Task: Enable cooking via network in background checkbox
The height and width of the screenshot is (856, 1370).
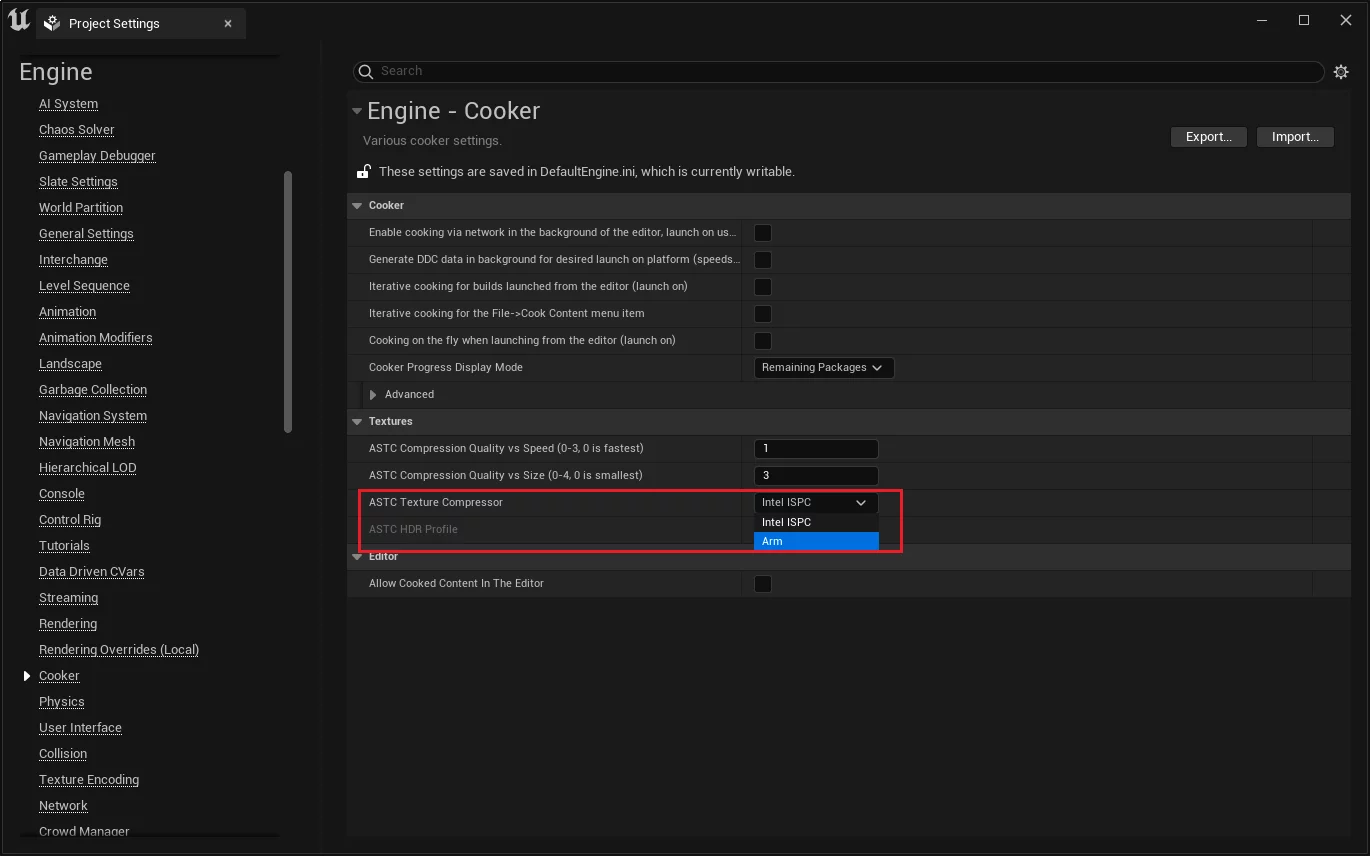Action: pyautogui.click(x=762, y=233)
